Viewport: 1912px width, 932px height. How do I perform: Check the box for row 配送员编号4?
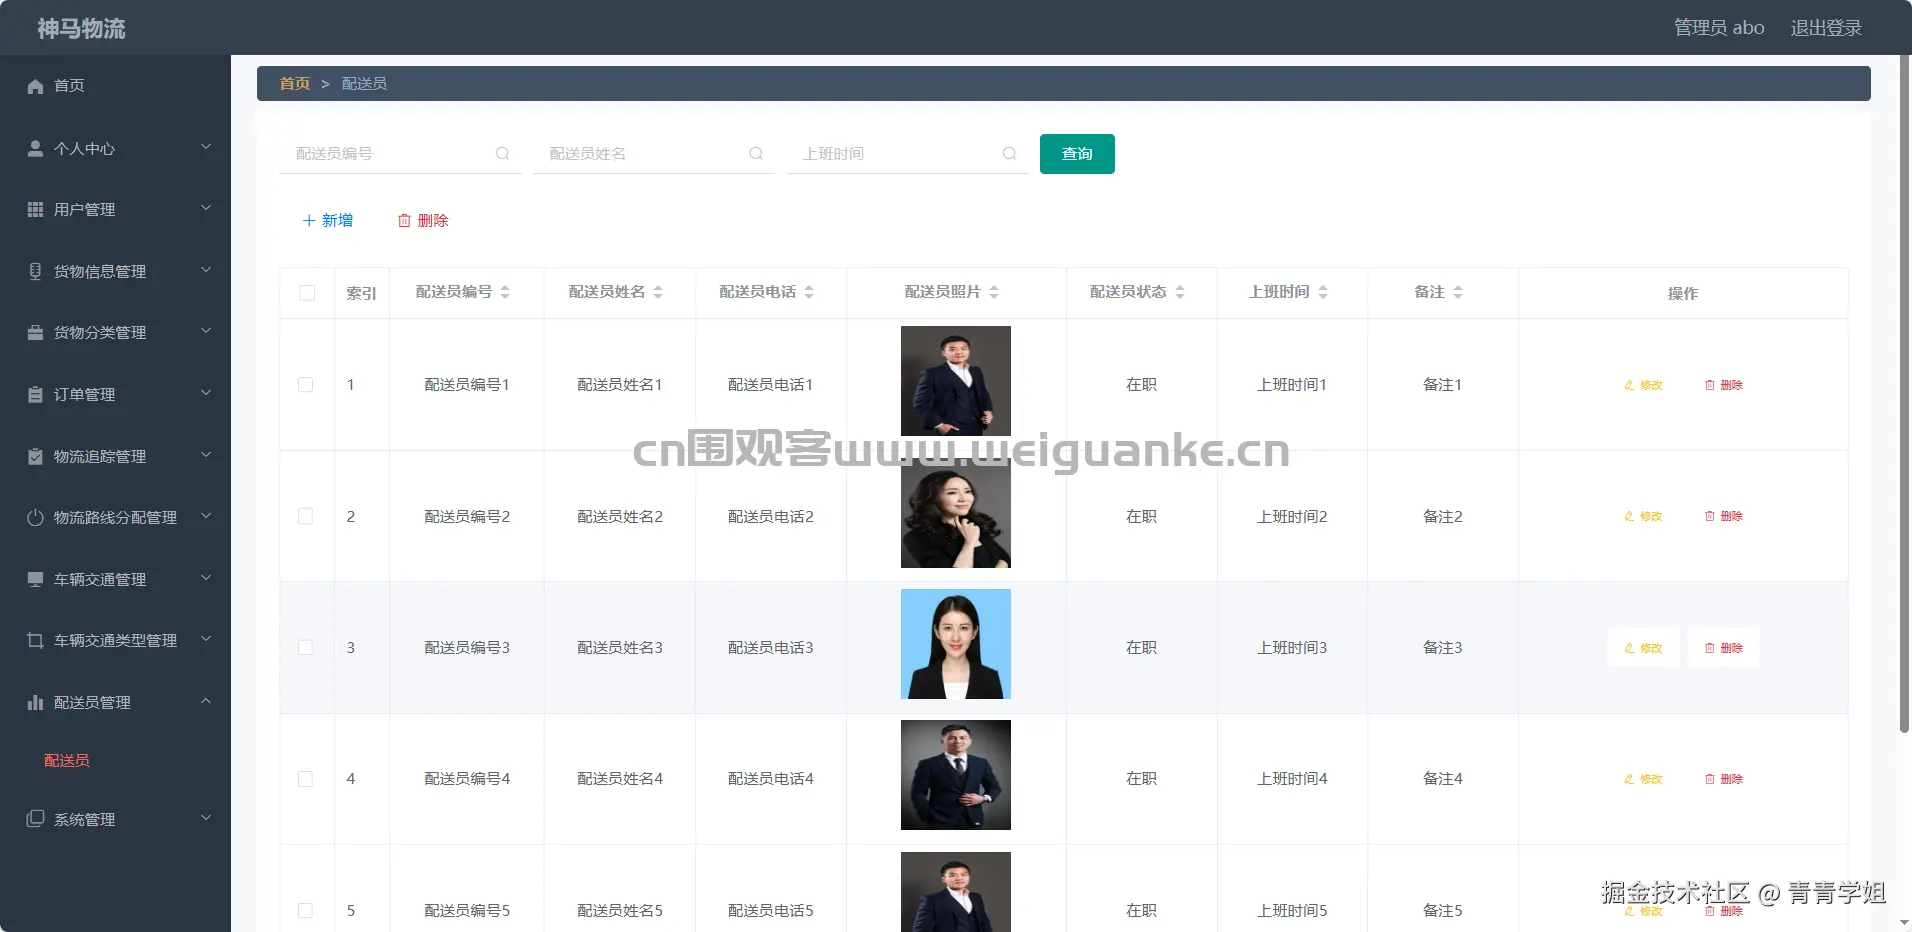coord(306,779)
